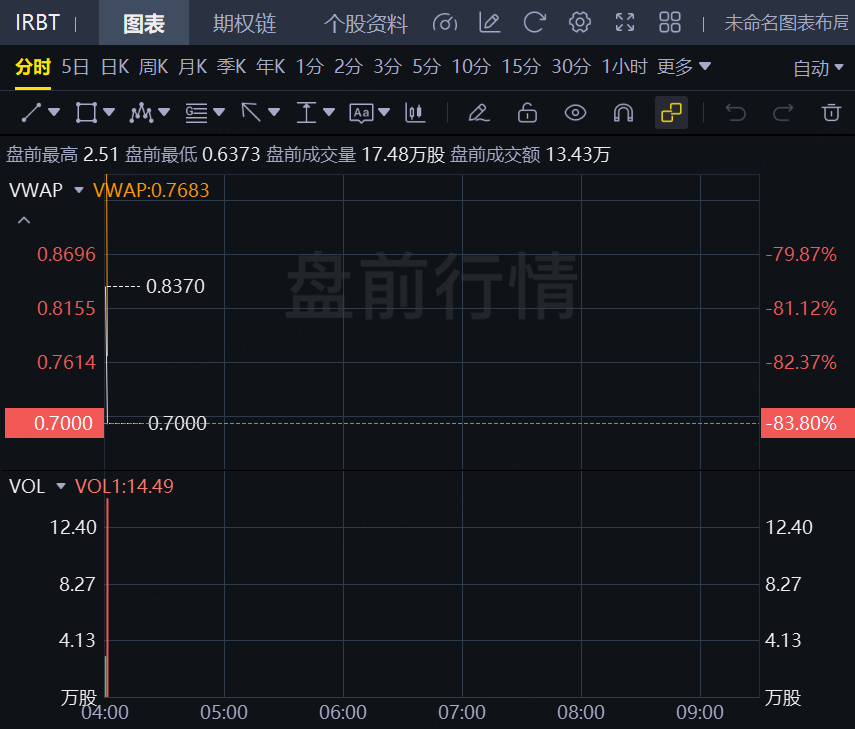
Task: Delete all drawings with trash icon
Action: click(831, 113)
